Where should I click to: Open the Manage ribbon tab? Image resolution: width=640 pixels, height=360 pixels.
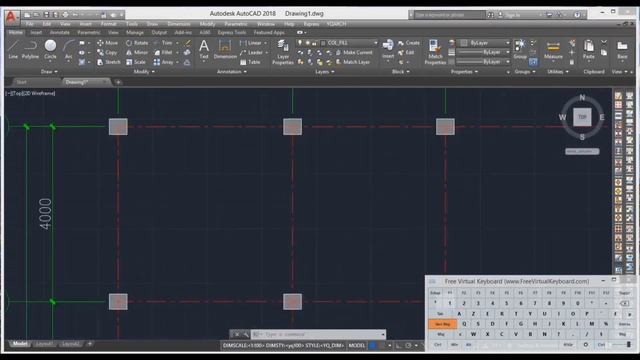coord(135,33)
